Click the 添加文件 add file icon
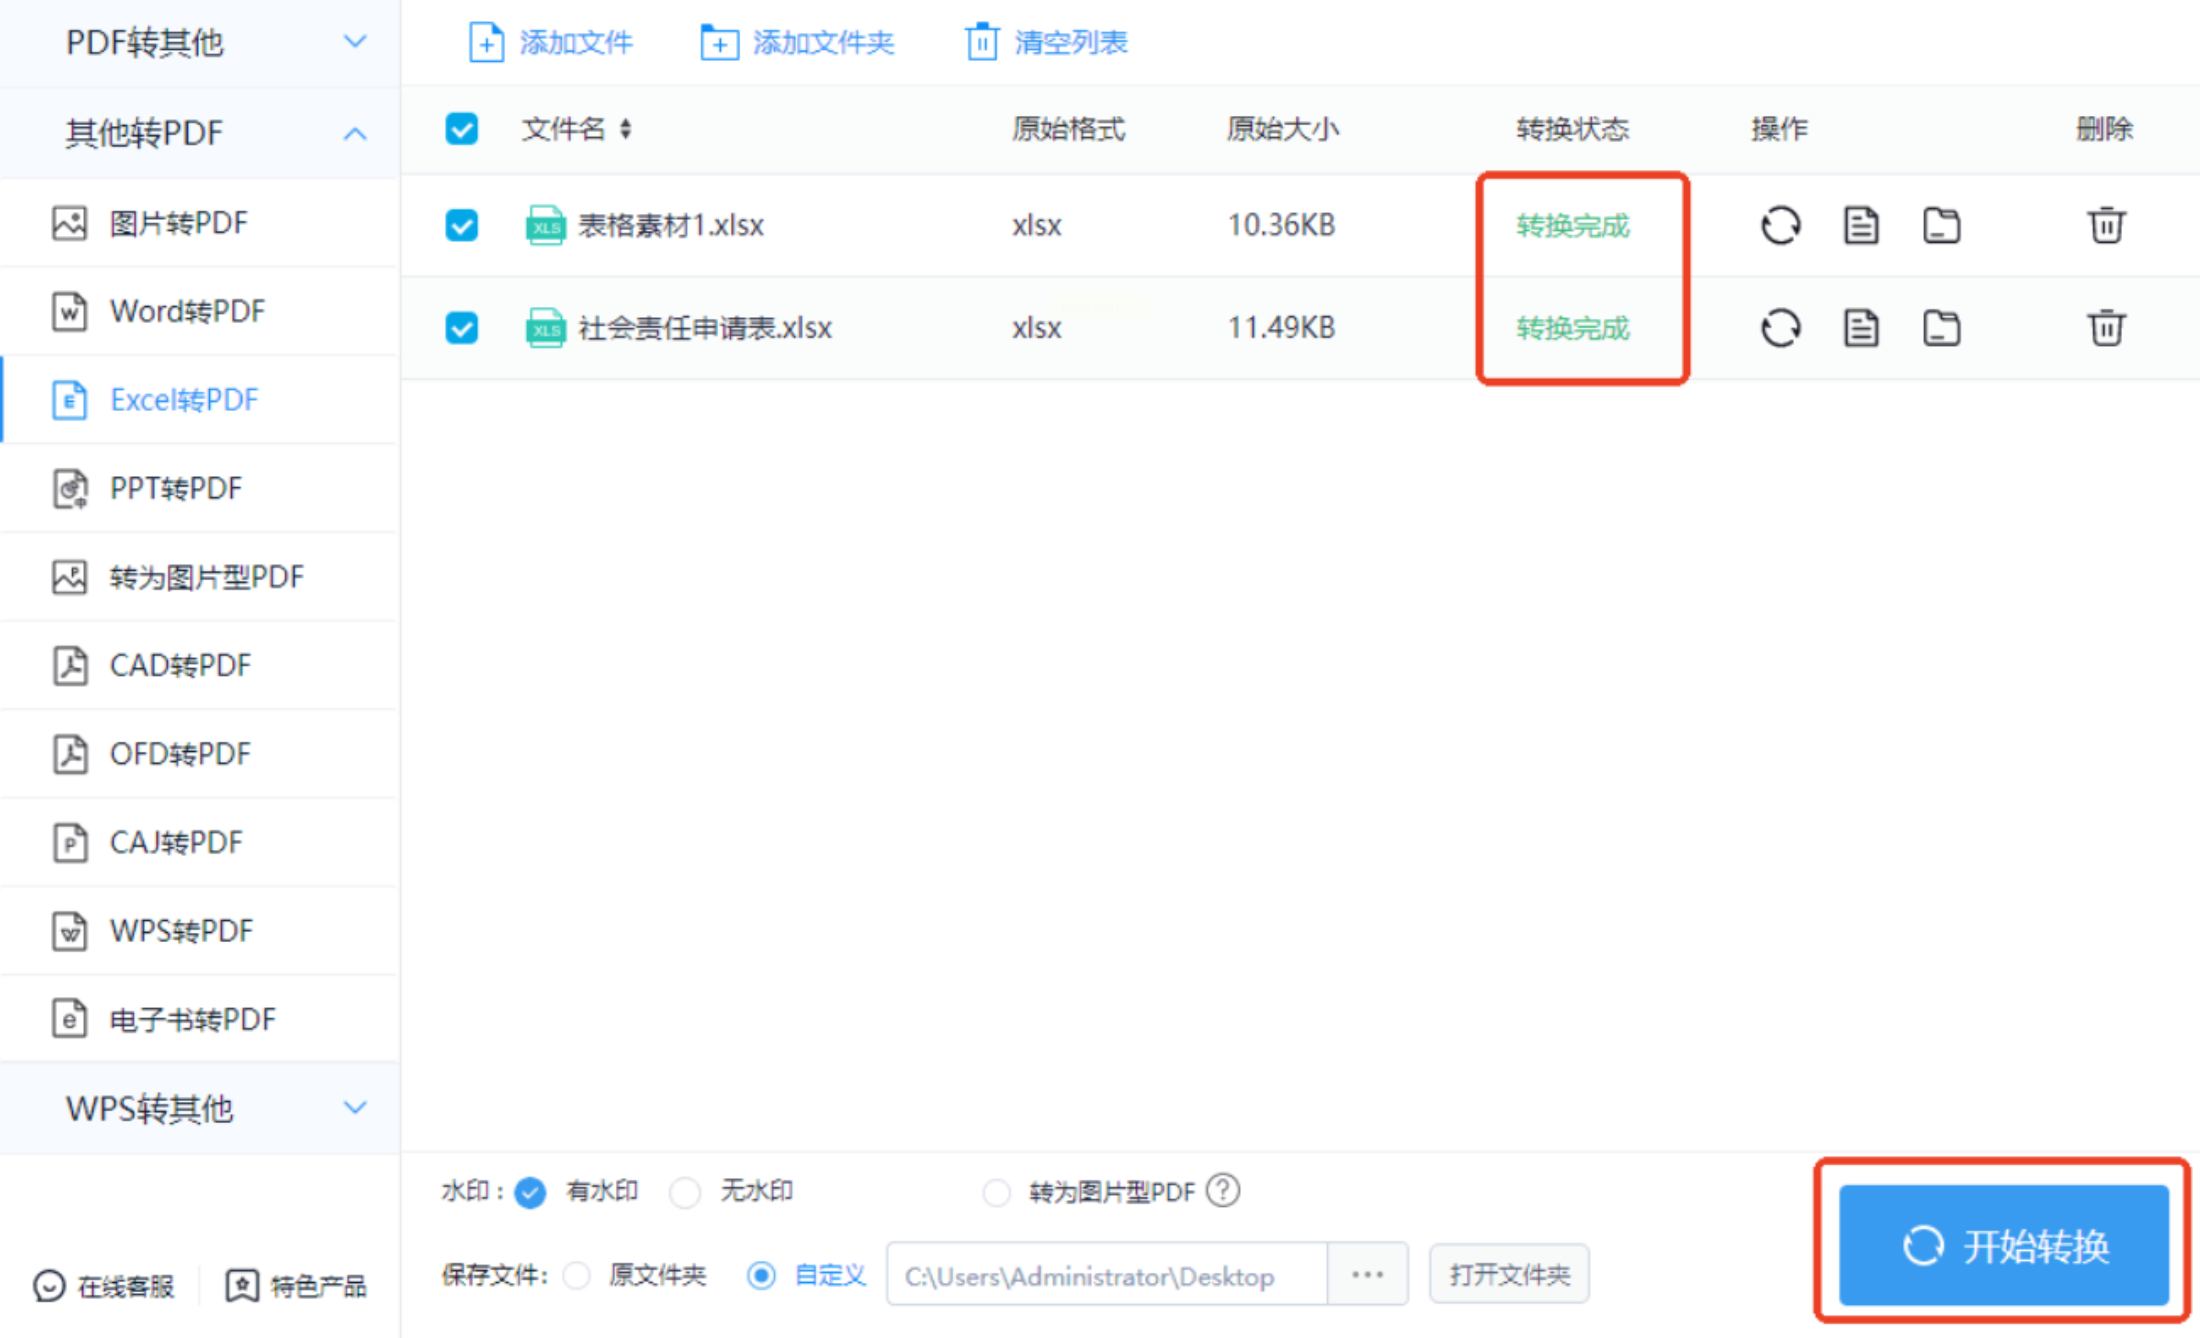Screen dimensions: 2200x1338 (x=486, y=43)
